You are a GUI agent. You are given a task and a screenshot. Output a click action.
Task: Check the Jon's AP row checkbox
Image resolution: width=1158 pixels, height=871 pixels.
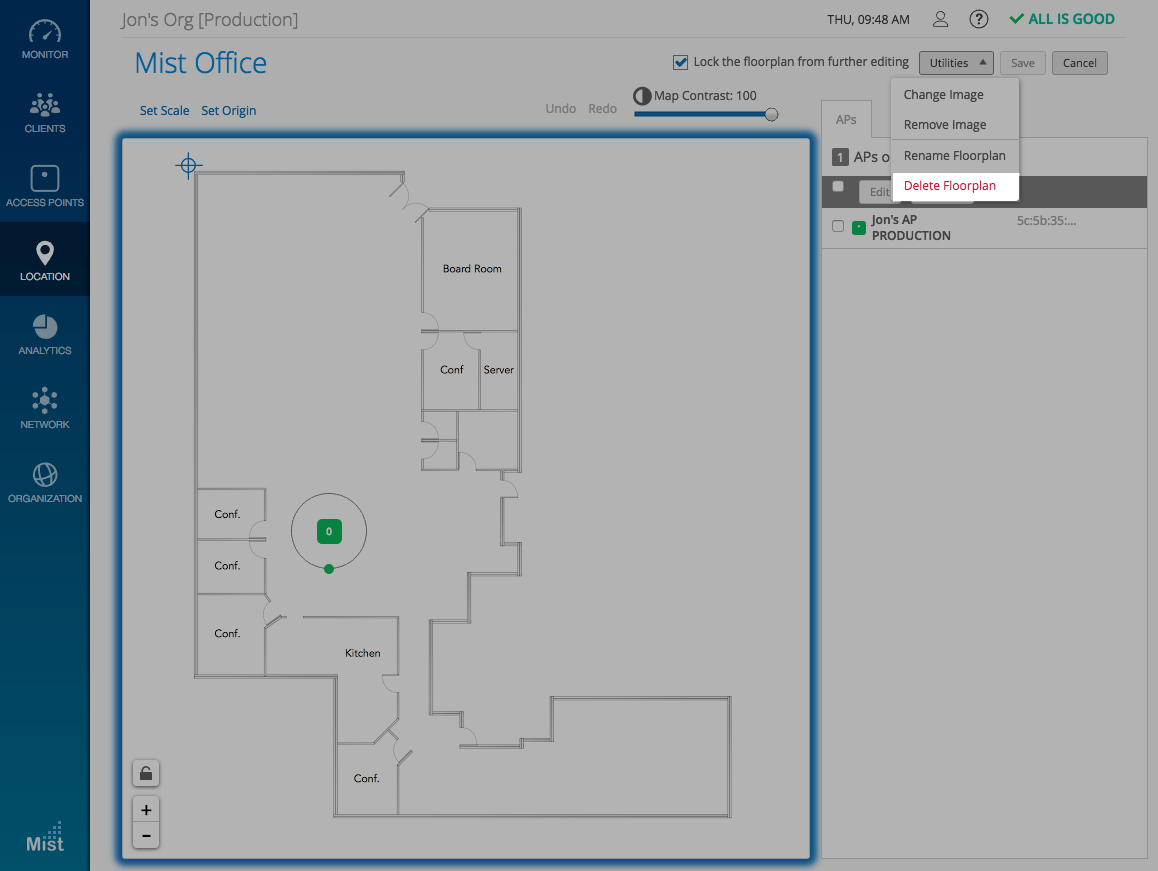point(837,226)
